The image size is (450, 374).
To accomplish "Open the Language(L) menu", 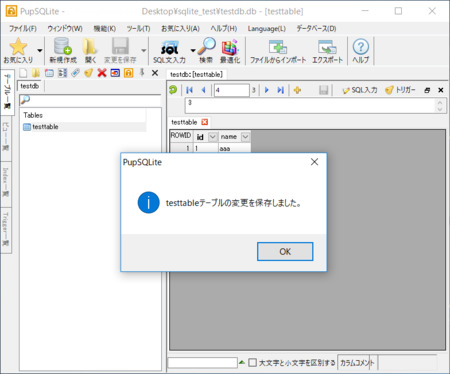I will (267, 29).
